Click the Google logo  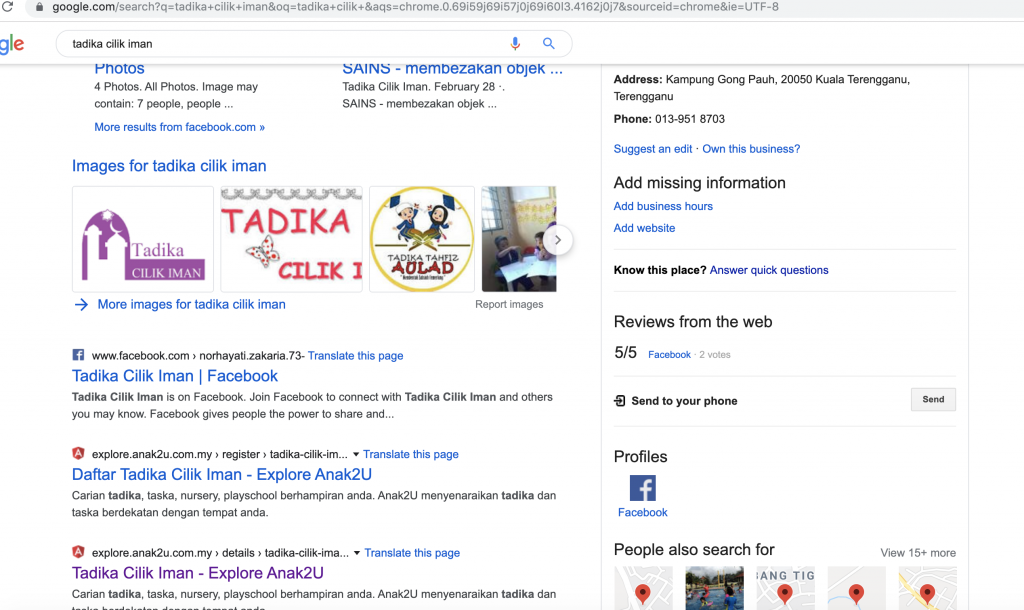point(12,44)
